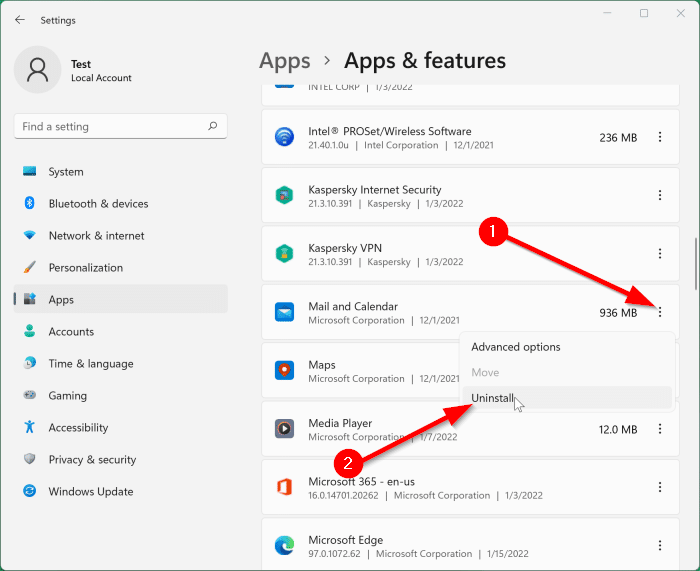The width and height of the screenshot is (700, 571).
Task: Open Accounts settings category
Action: (121, 332)
